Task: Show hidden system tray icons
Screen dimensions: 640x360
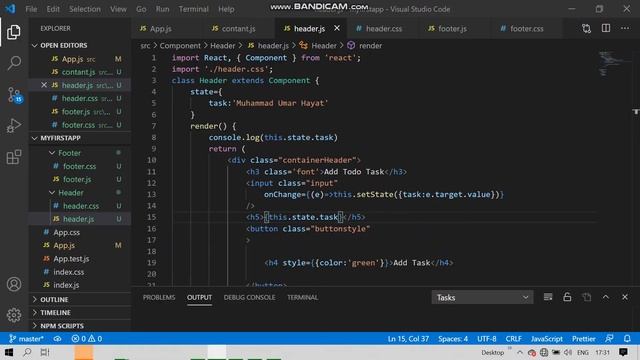Action: pos(520,352)
